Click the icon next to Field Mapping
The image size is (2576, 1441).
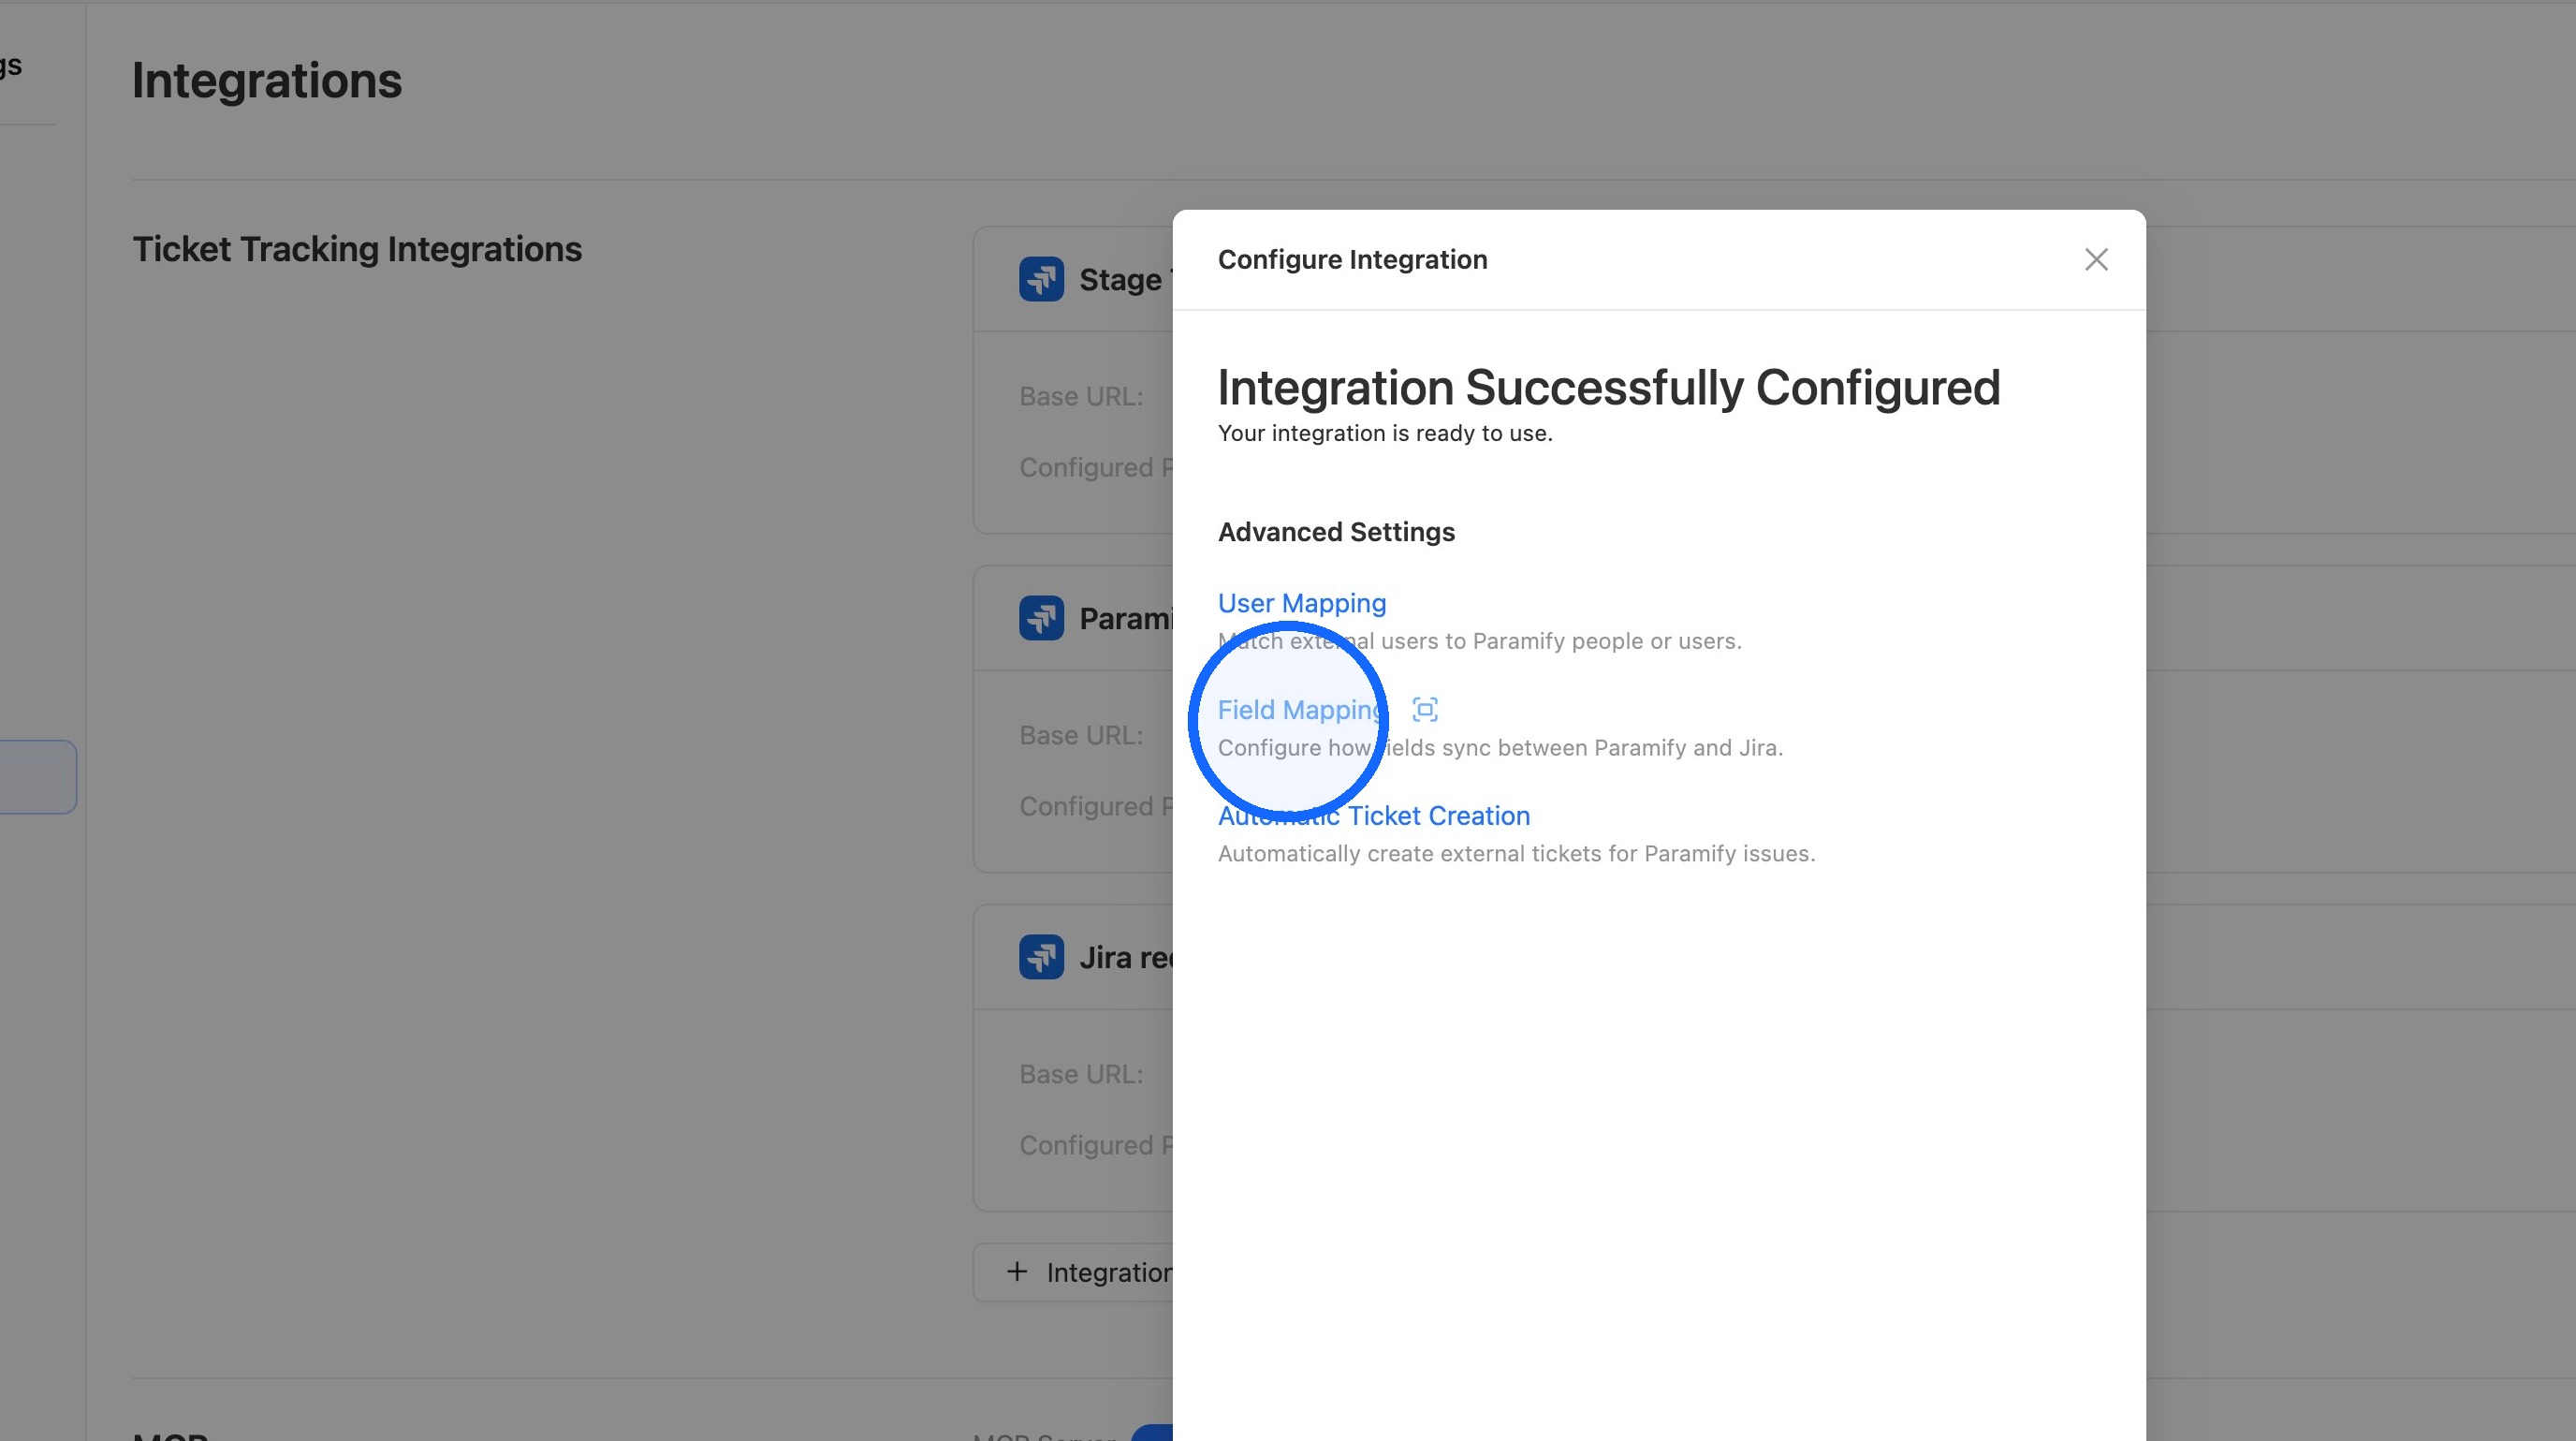[1425, 710]
